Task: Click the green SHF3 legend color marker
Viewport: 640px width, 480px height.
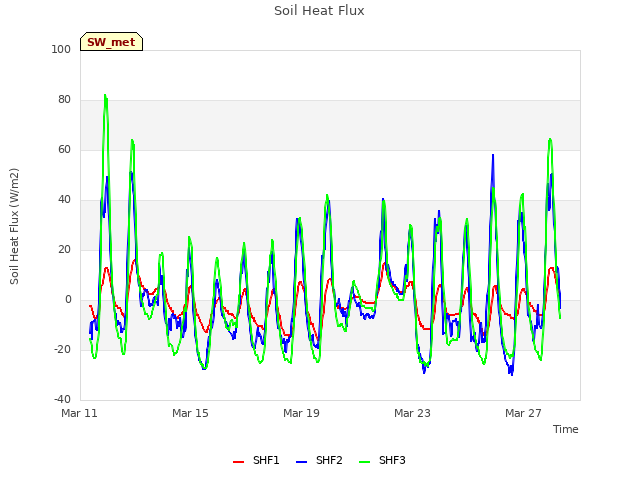Action: pyautogui.click(x=364, y=462)
